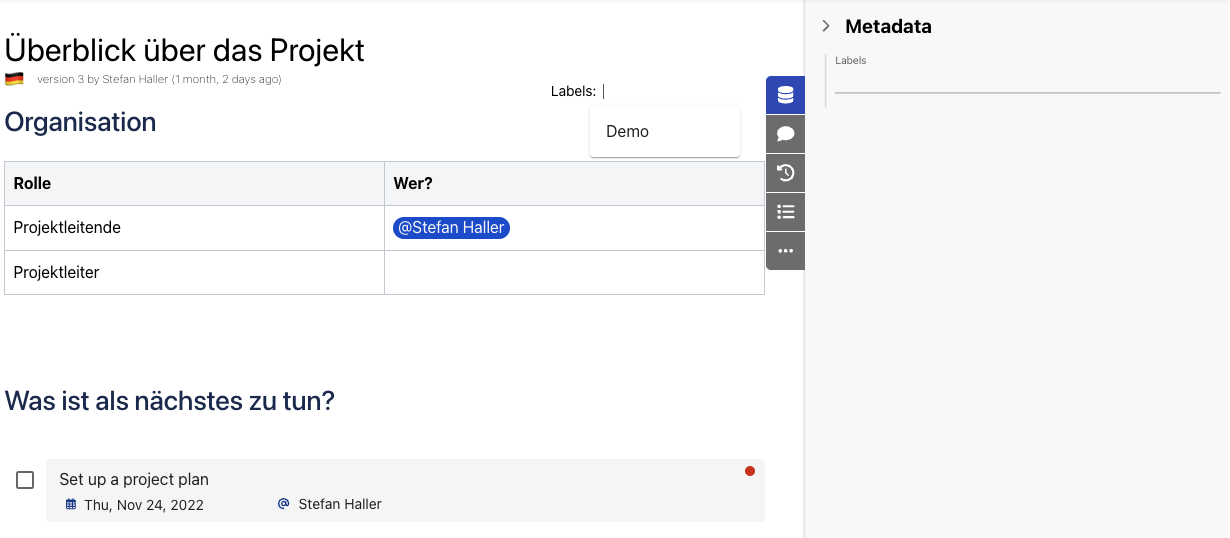Open the comments speech bubble icon
This screenshot has width=1230, height=538.
click(785, 134)
